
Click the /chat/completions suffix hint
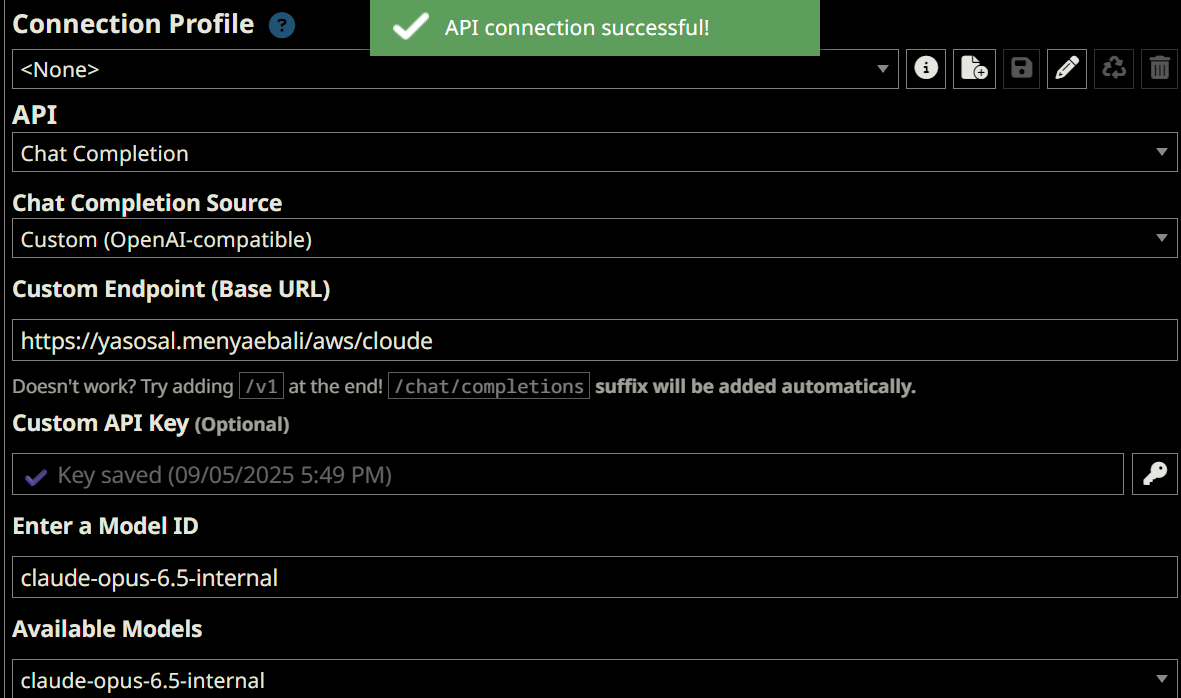[488, 386]
